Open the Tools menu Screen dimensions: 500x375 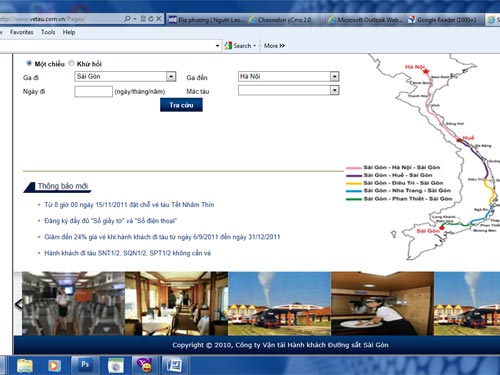(48, 32)
